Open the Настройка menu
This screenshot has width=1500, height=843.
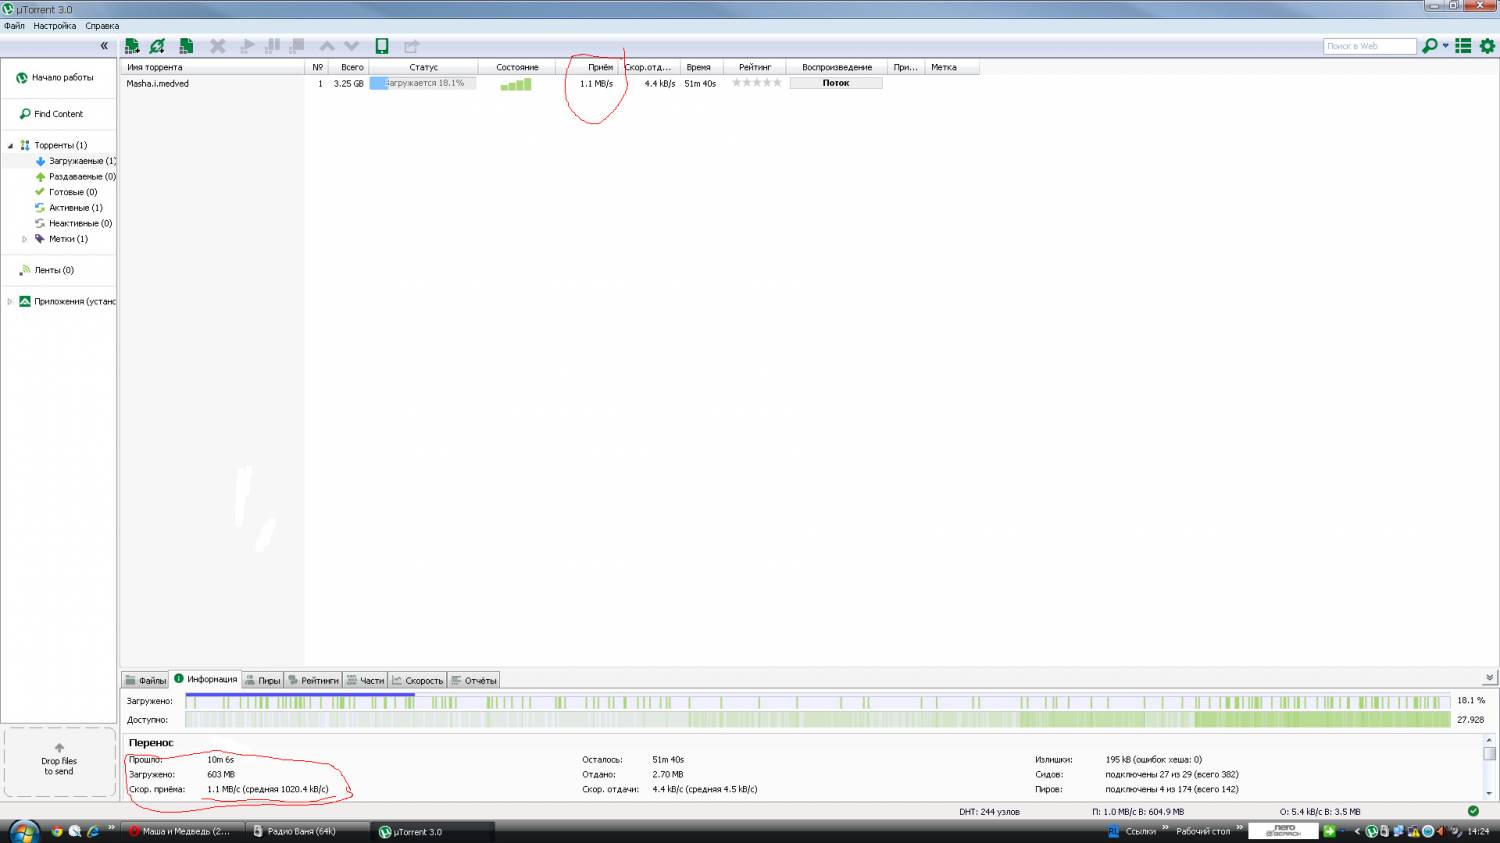54,26
